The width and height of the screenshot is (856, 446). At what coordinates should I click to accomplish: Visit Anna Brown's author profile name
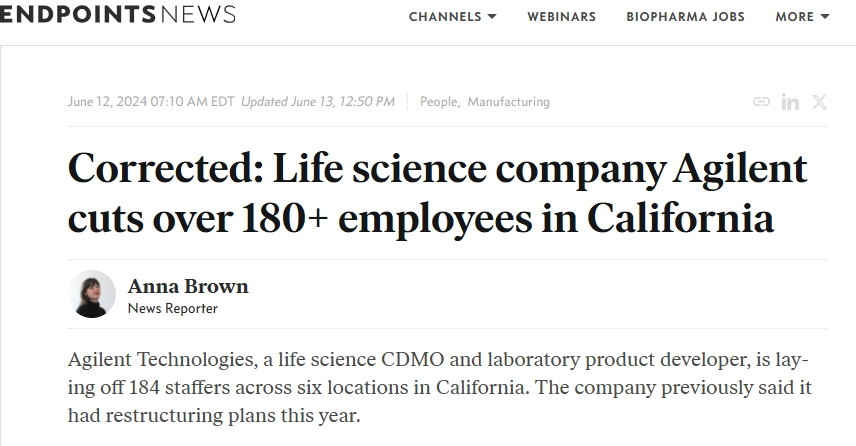pyautogui.click(x=188, y=286)
